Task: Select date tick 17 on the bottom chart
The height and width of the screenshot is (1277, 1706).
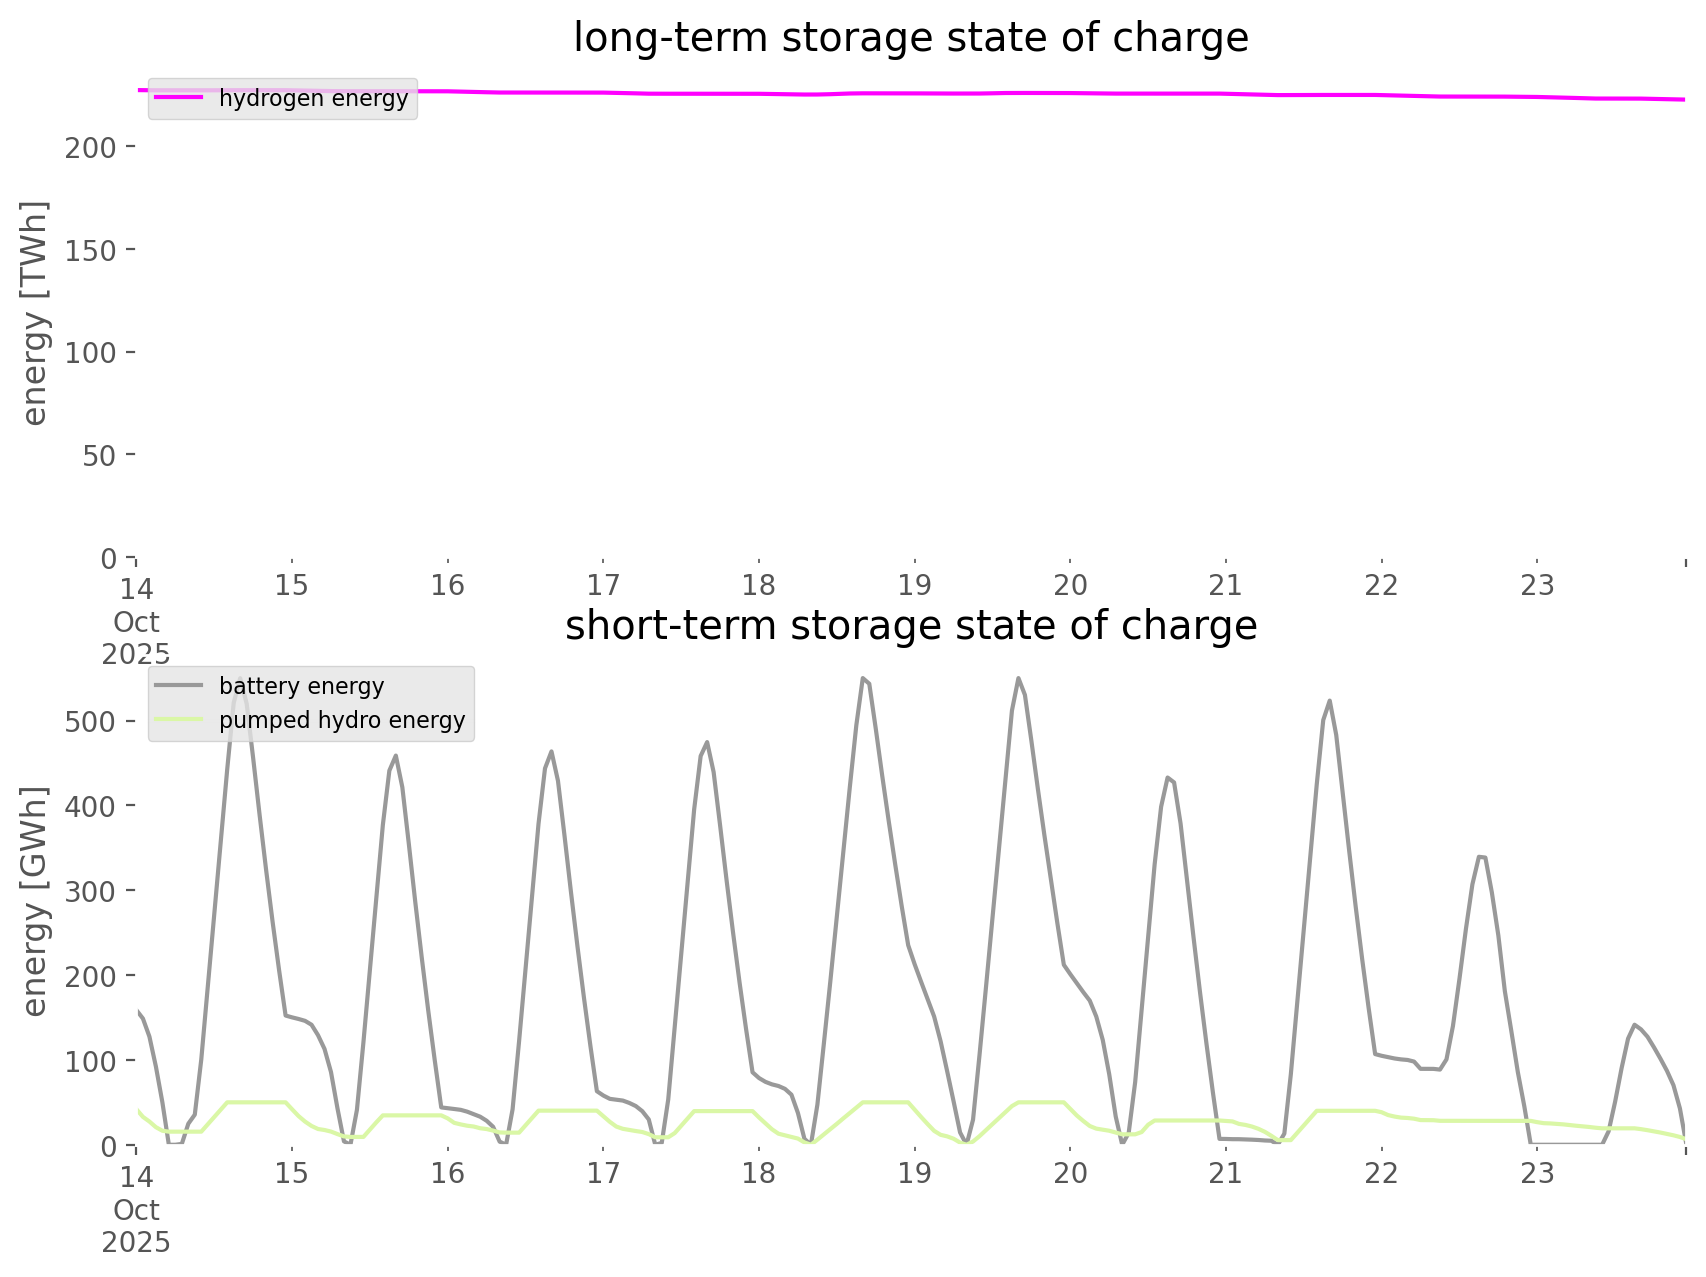Action: pyautogui.click(x=603, y=1173)
